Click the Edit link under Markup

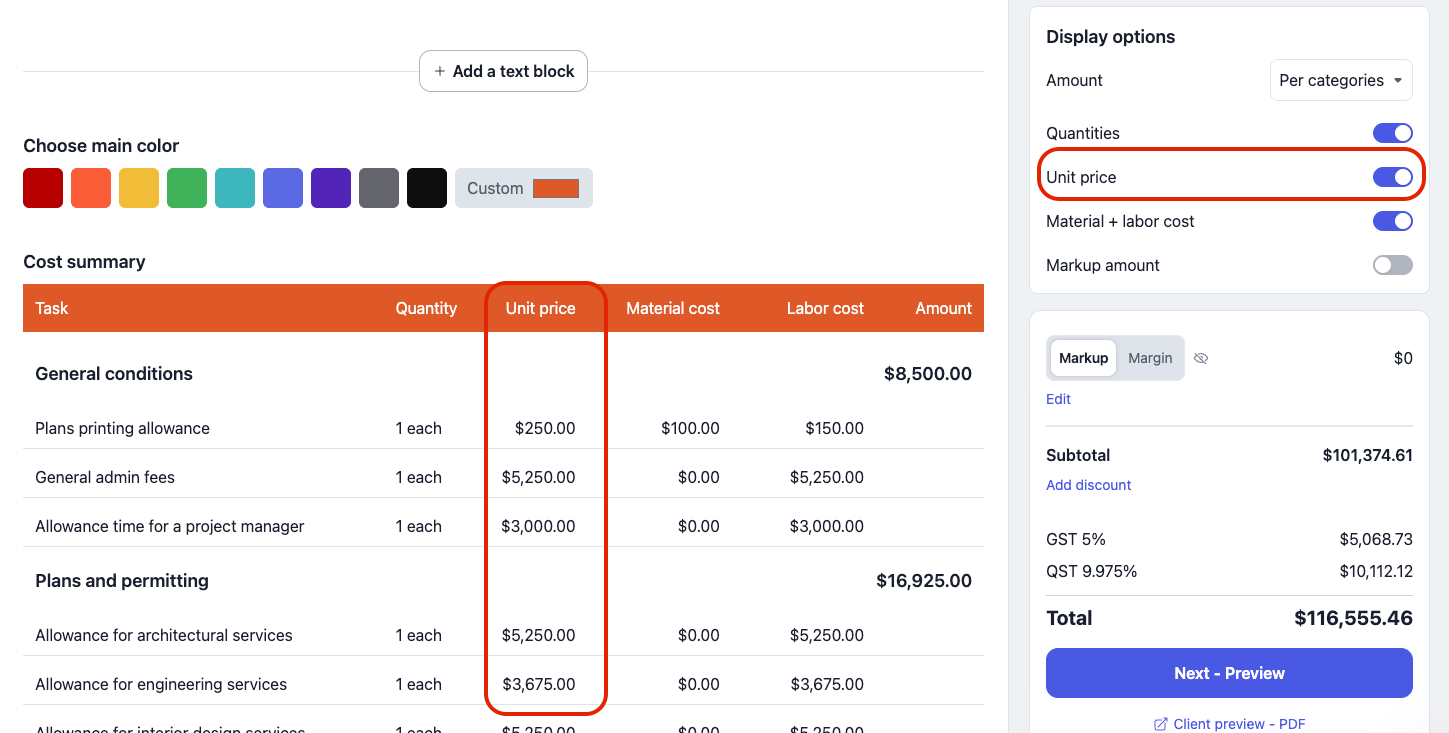coord(1058,399)
